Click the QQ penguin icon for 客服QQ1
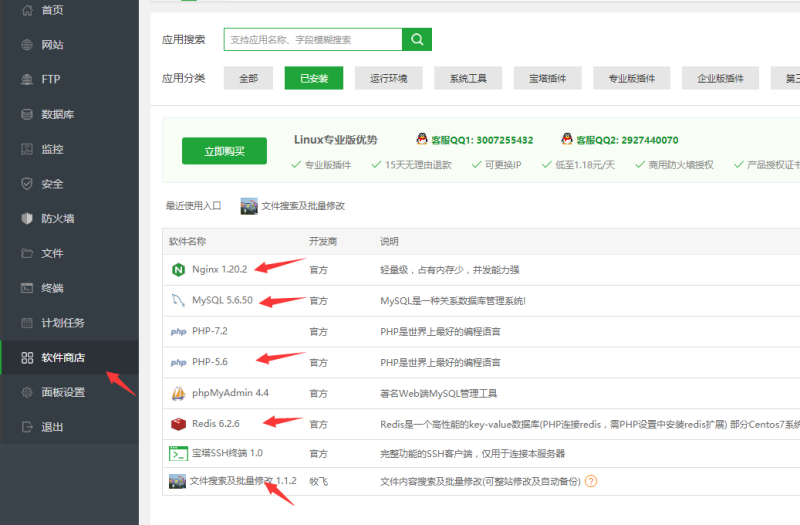The height and width of the screenshot is (525, 800). (422, 139)
